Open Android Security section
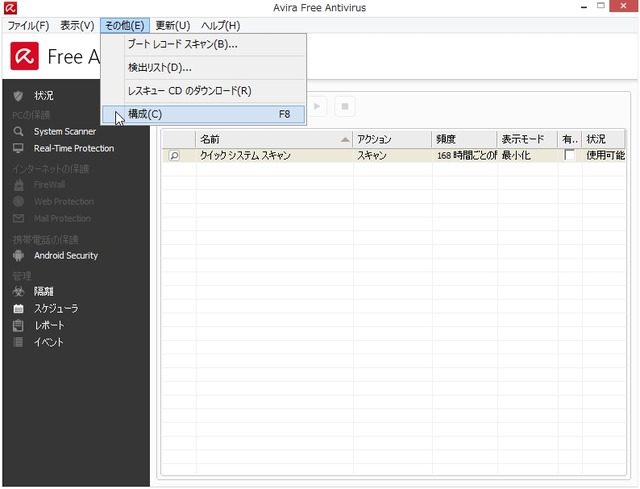The width and height of the screenshot is (640, 489). 66,256
